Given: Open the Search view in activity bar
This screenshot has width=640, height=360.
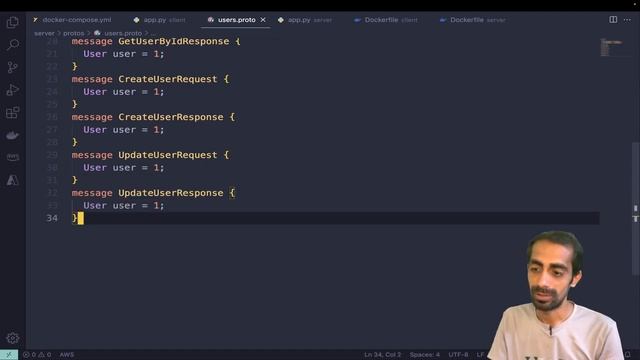Looking at the screenshot, I should 13,44.
